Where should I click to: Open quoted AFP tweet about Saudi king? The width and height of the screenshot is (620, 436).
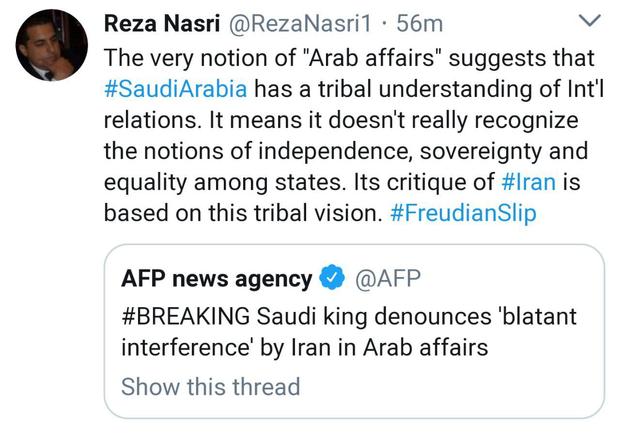click(x=354, y=331)
